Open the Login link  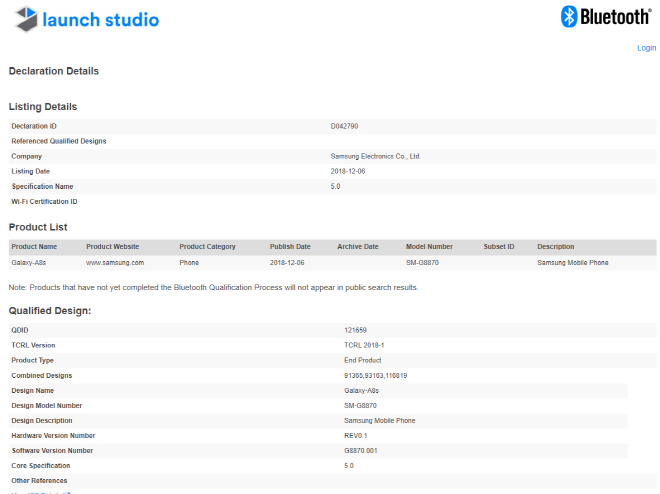tap(647, 48)
